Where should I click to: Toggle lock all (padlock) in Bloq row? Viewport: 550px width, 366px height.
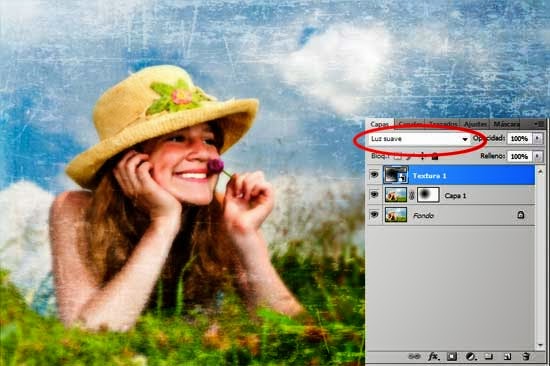click(435, 156)
